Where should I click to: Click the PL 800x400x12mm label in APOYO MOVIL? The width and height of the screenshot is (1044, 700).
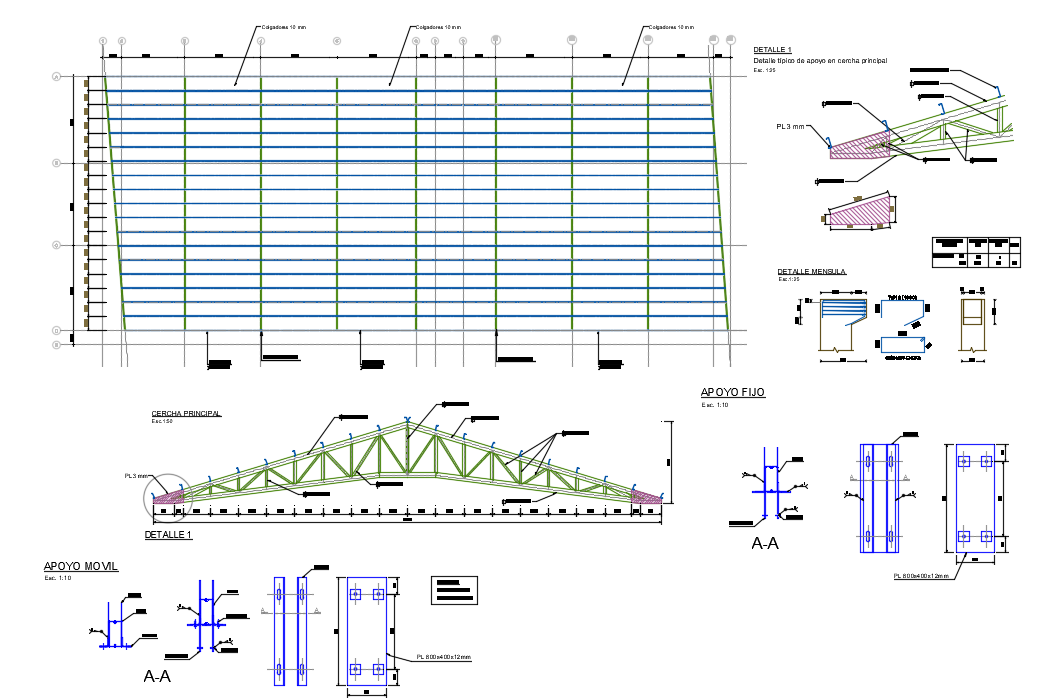tap(444, 657)
